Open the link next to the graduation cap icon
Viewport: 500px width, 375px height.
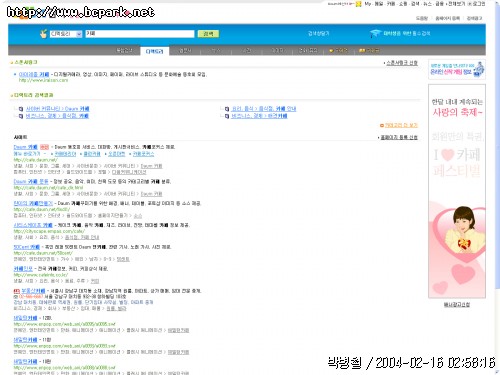click(407, 33)
